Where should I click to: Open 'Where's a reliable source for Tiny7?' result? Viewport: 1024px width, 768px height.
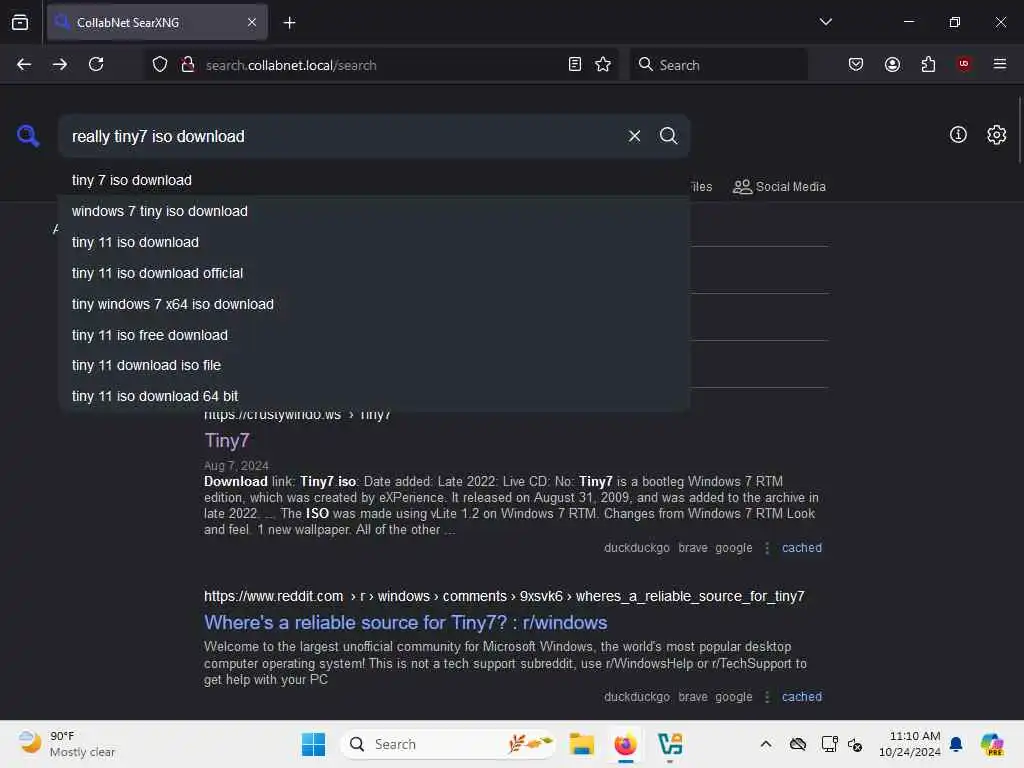tap(406, 622)
